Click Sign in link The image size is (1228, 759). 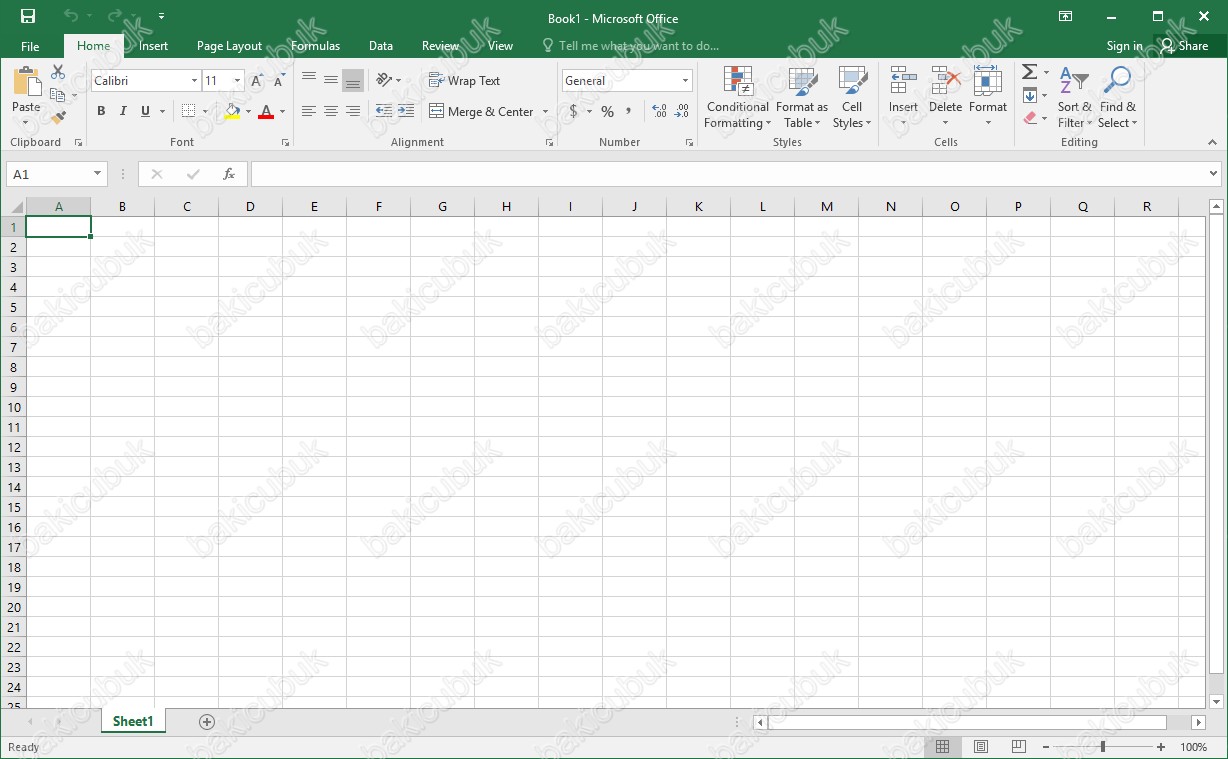coord(1124,46)
